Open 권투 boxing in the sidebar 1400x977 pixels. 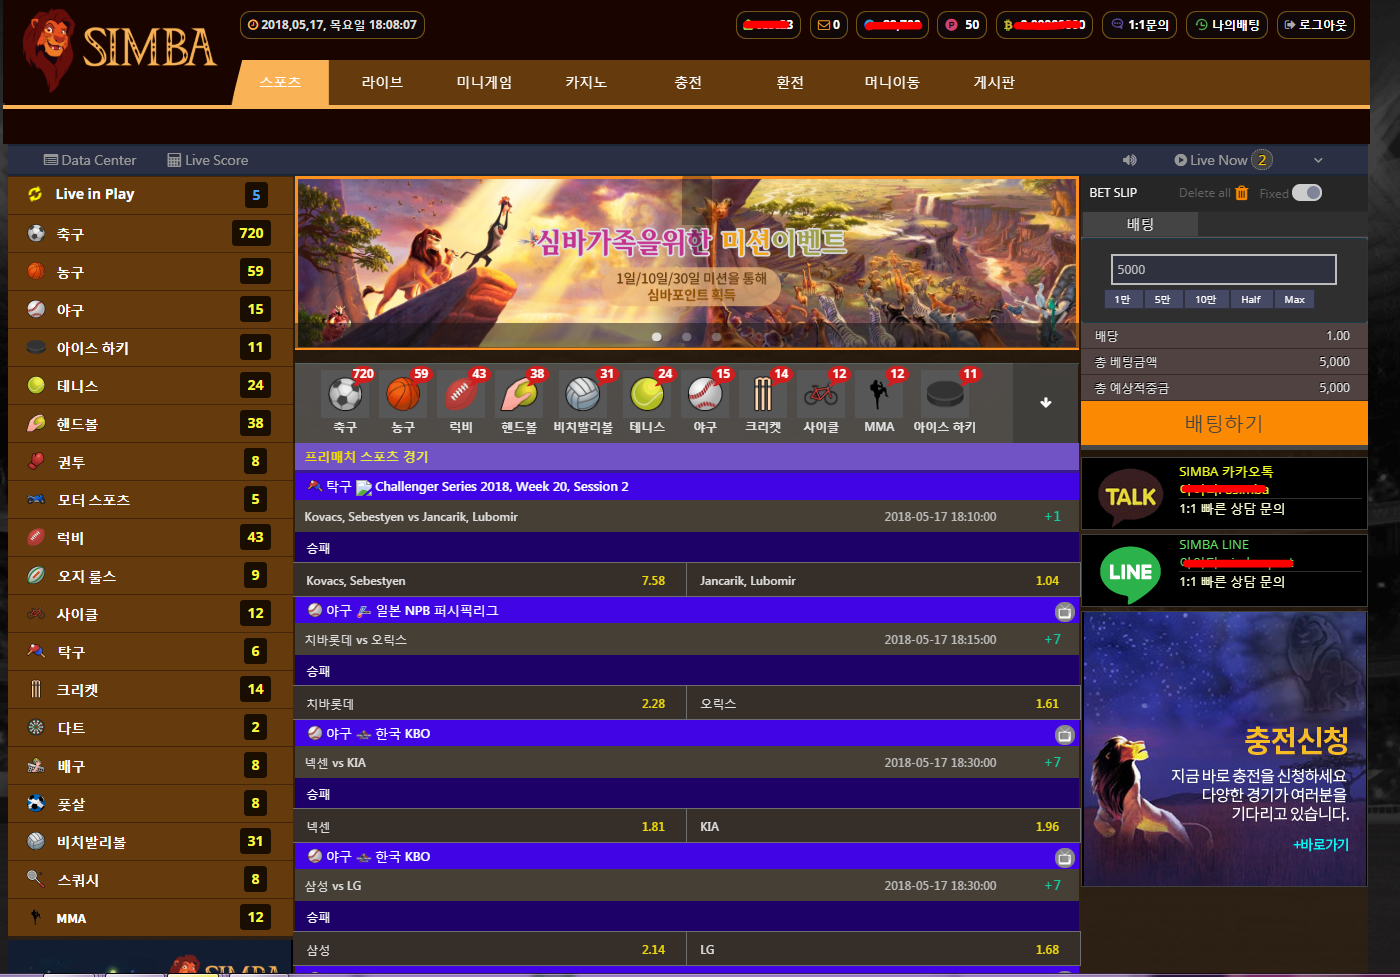[150, 462]
